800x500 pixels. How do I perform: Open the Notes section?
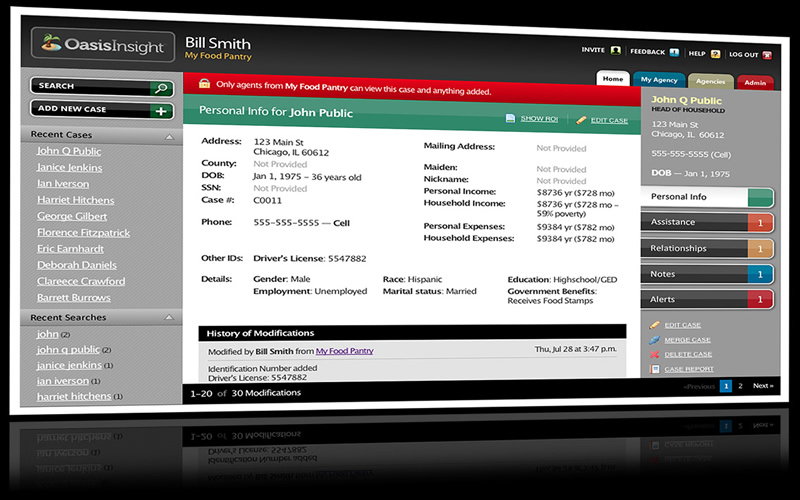click(707, 274)
